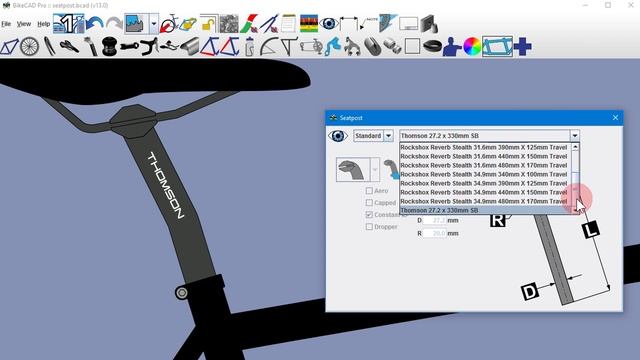Enable the Aero checkbox
The width and height of the screenshot is (640, 360).
click(x=369, y=191)
